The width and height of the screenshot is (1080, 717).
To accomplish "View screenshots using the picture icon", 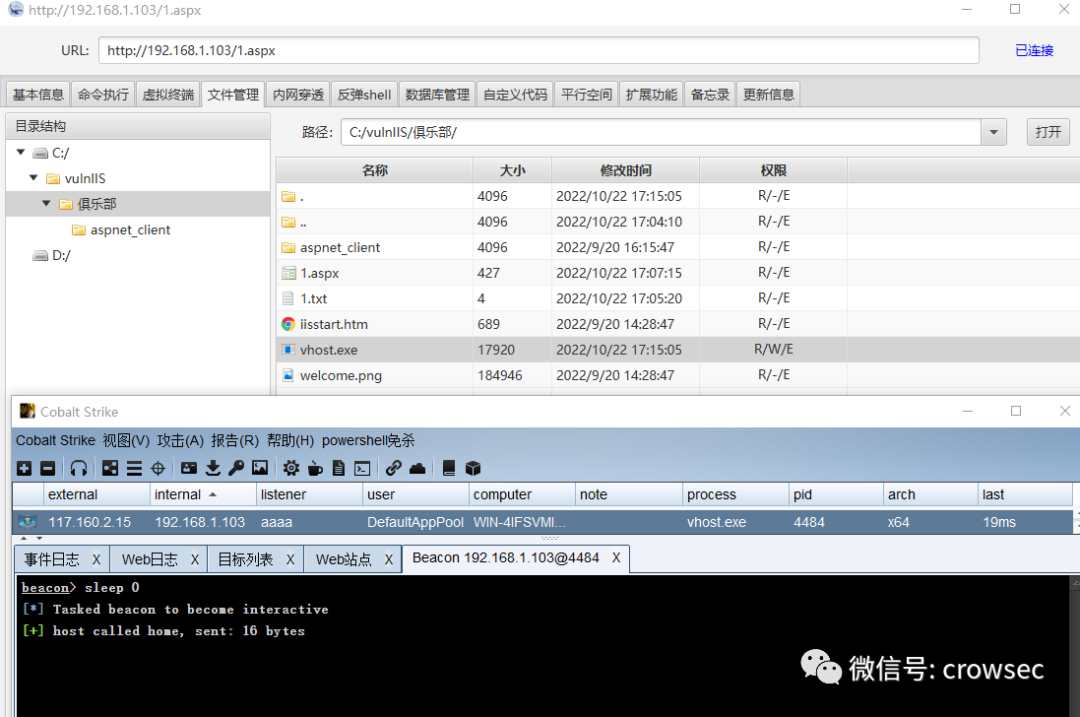I will [x=260, y=468].
